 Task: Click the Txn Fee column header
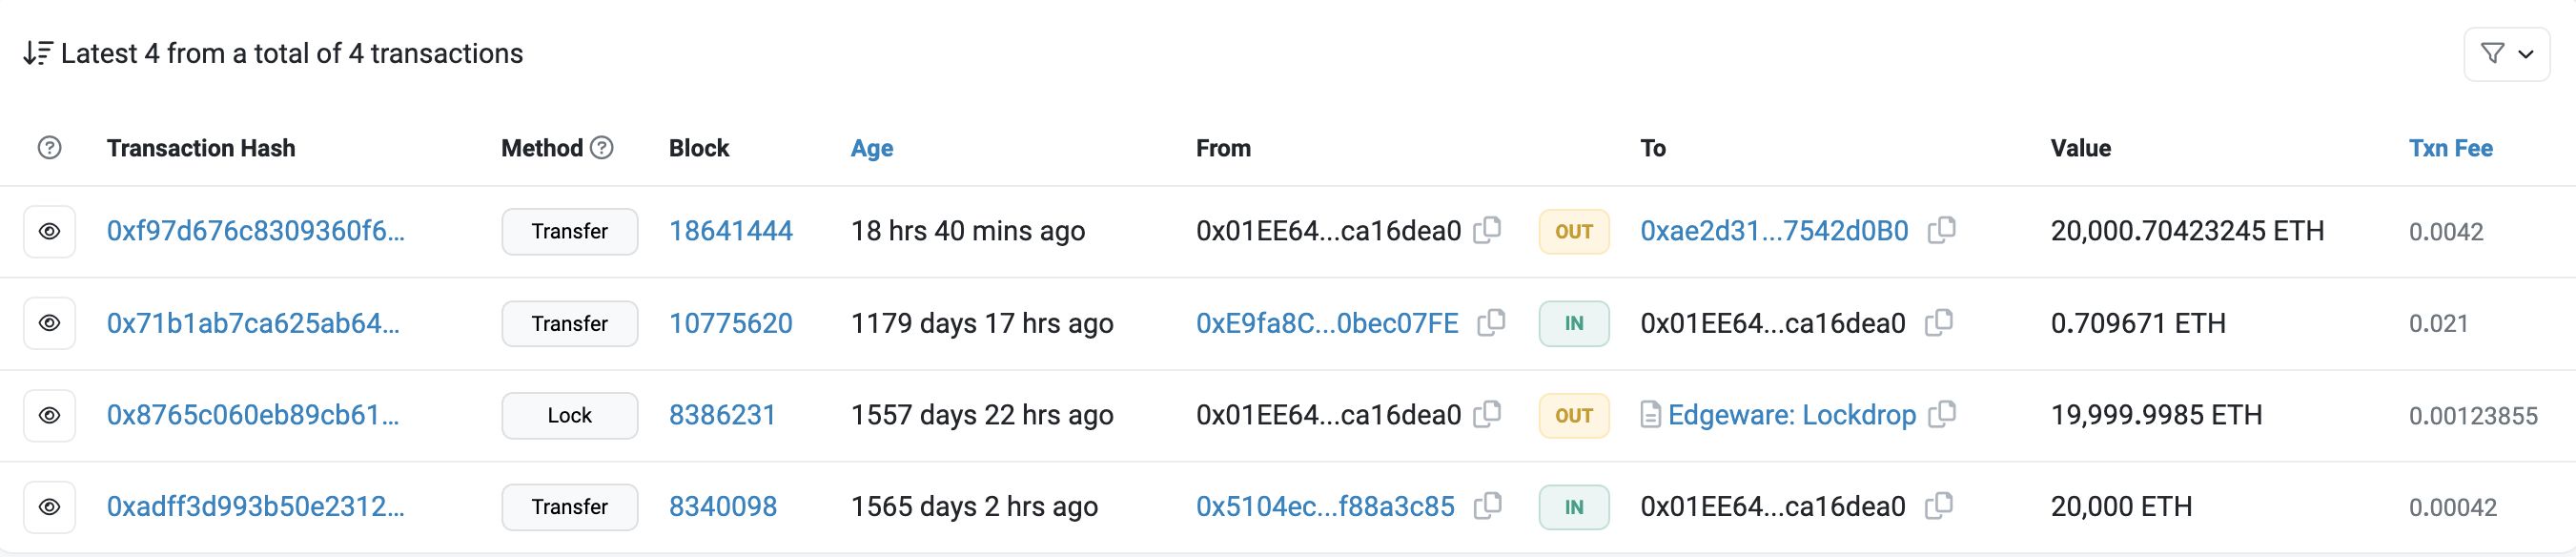(2450, 148)
